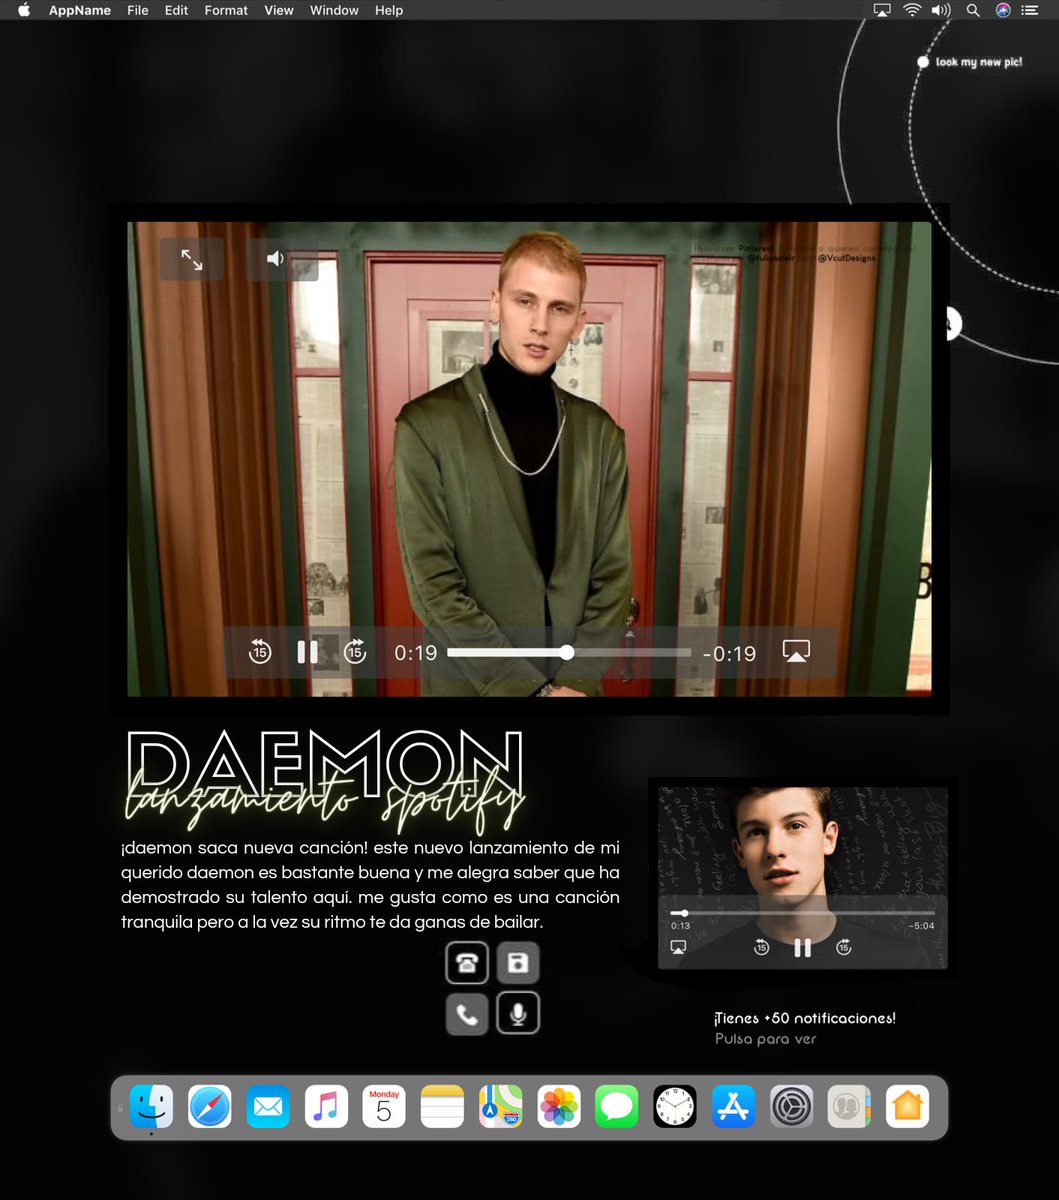The image size is (1059, 1200).
Task: Open the File menu
Action: [138, 10]
